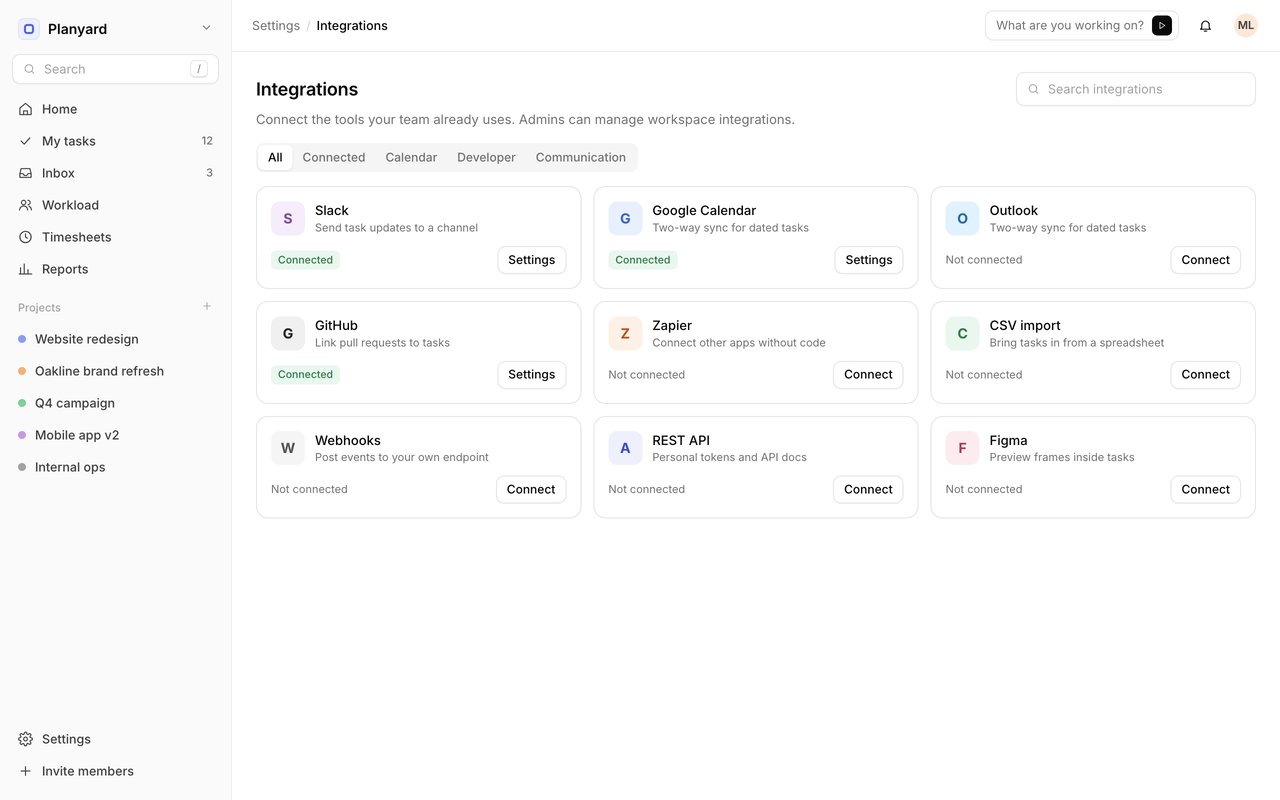Click the Slack S icon
Screen dimensions: 1280x800
(288, 218)
